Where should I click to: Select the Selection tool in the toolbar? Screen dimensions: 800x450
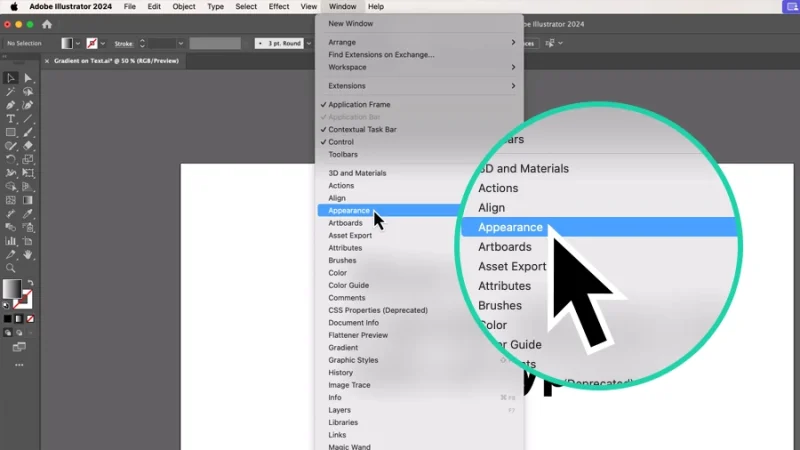[x=11, y=78]
